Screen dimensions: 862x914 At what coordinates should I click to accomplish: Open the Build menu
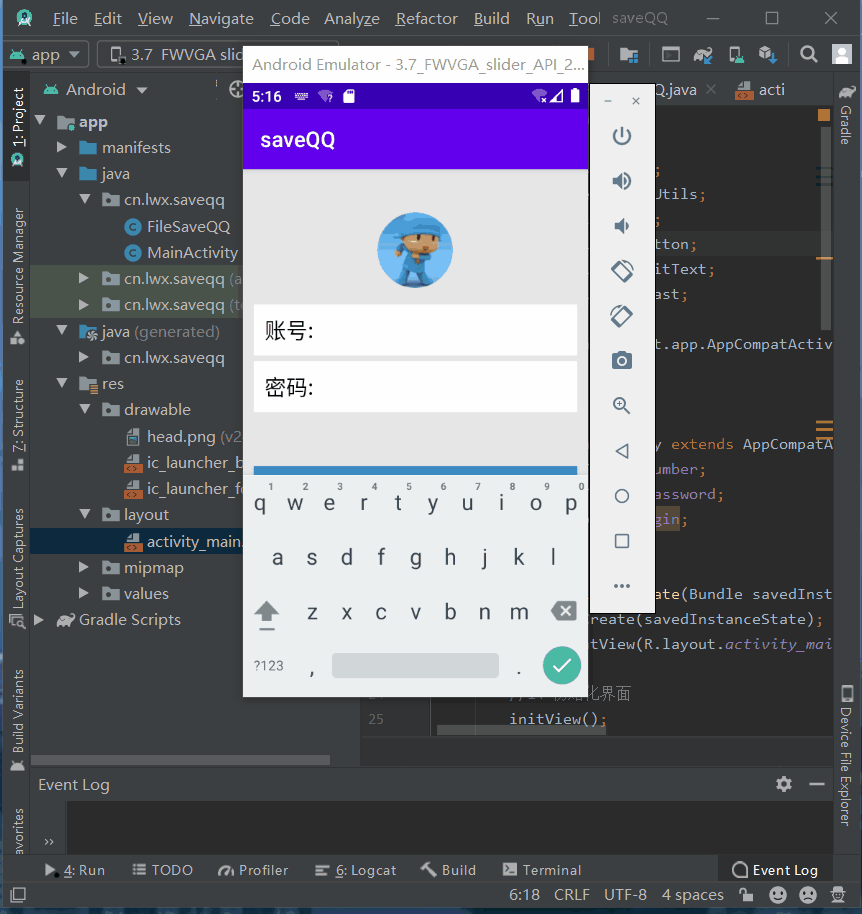pyautogui.click(x=491, y=19)
